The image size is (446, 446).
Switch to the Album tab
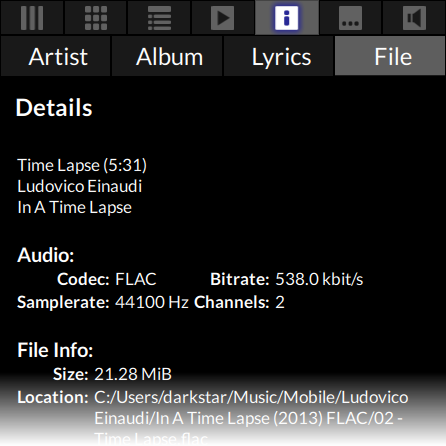[x=167, y=56]
